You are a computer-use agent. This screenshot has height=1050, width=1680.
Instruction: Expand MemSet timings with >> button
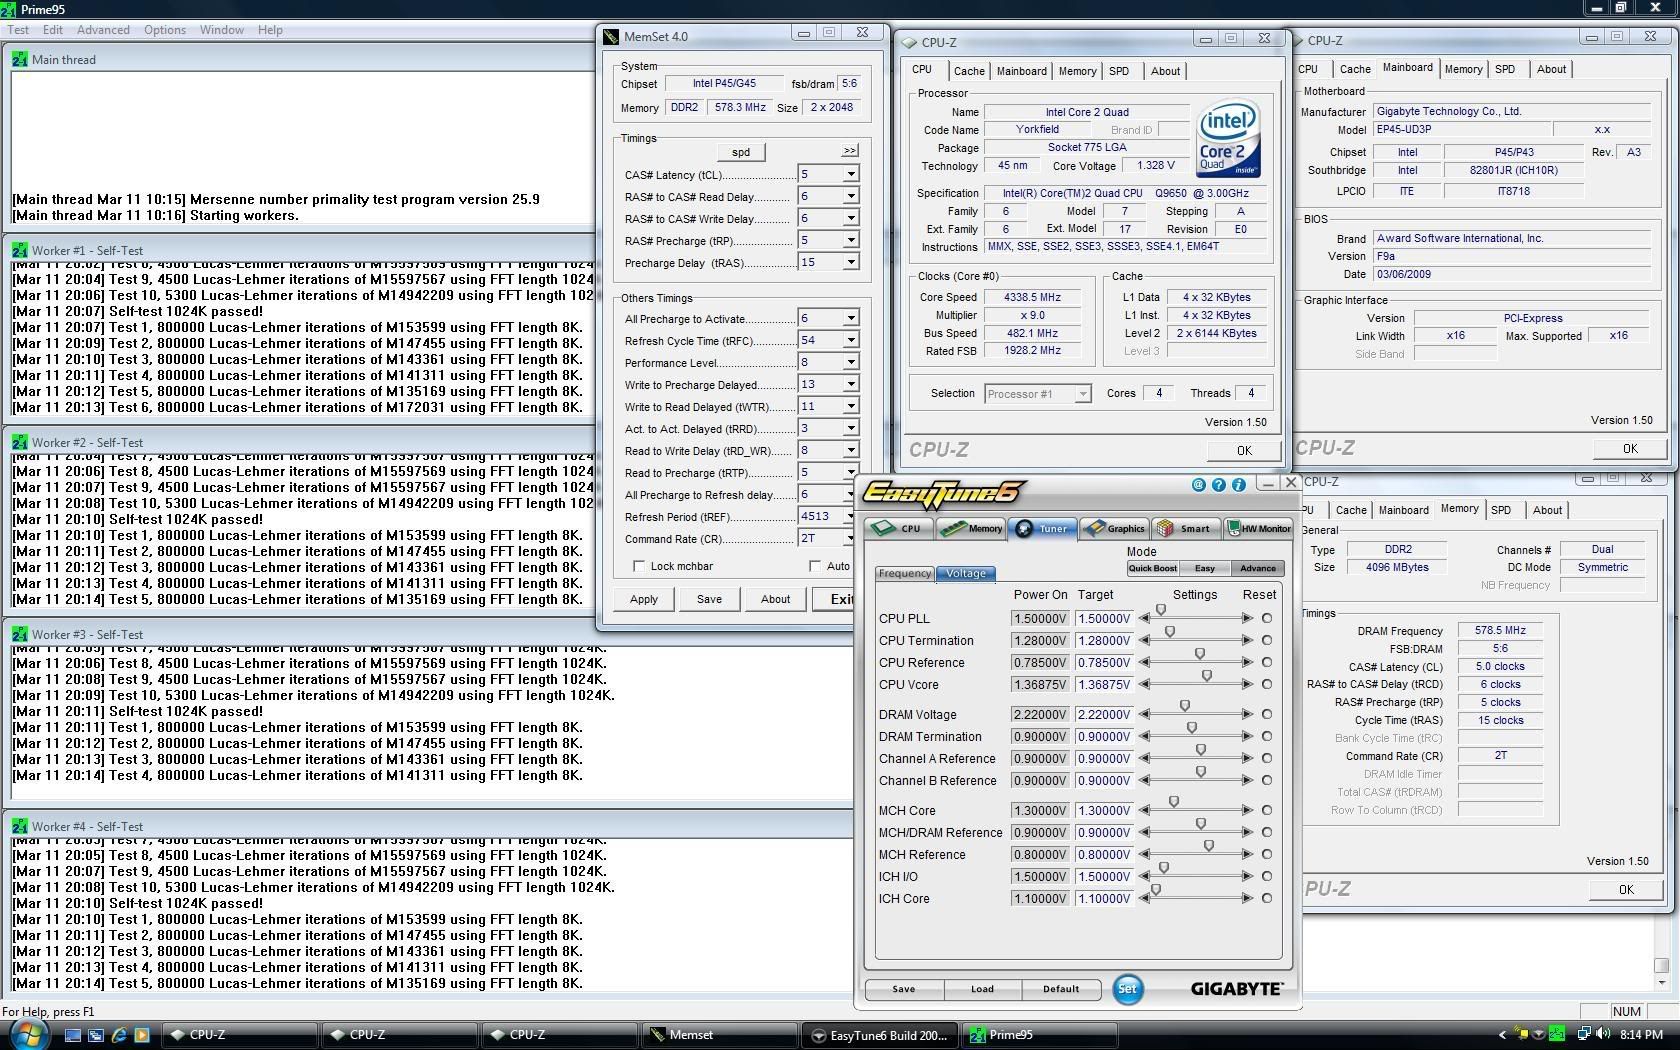click(x=850, y=151)
